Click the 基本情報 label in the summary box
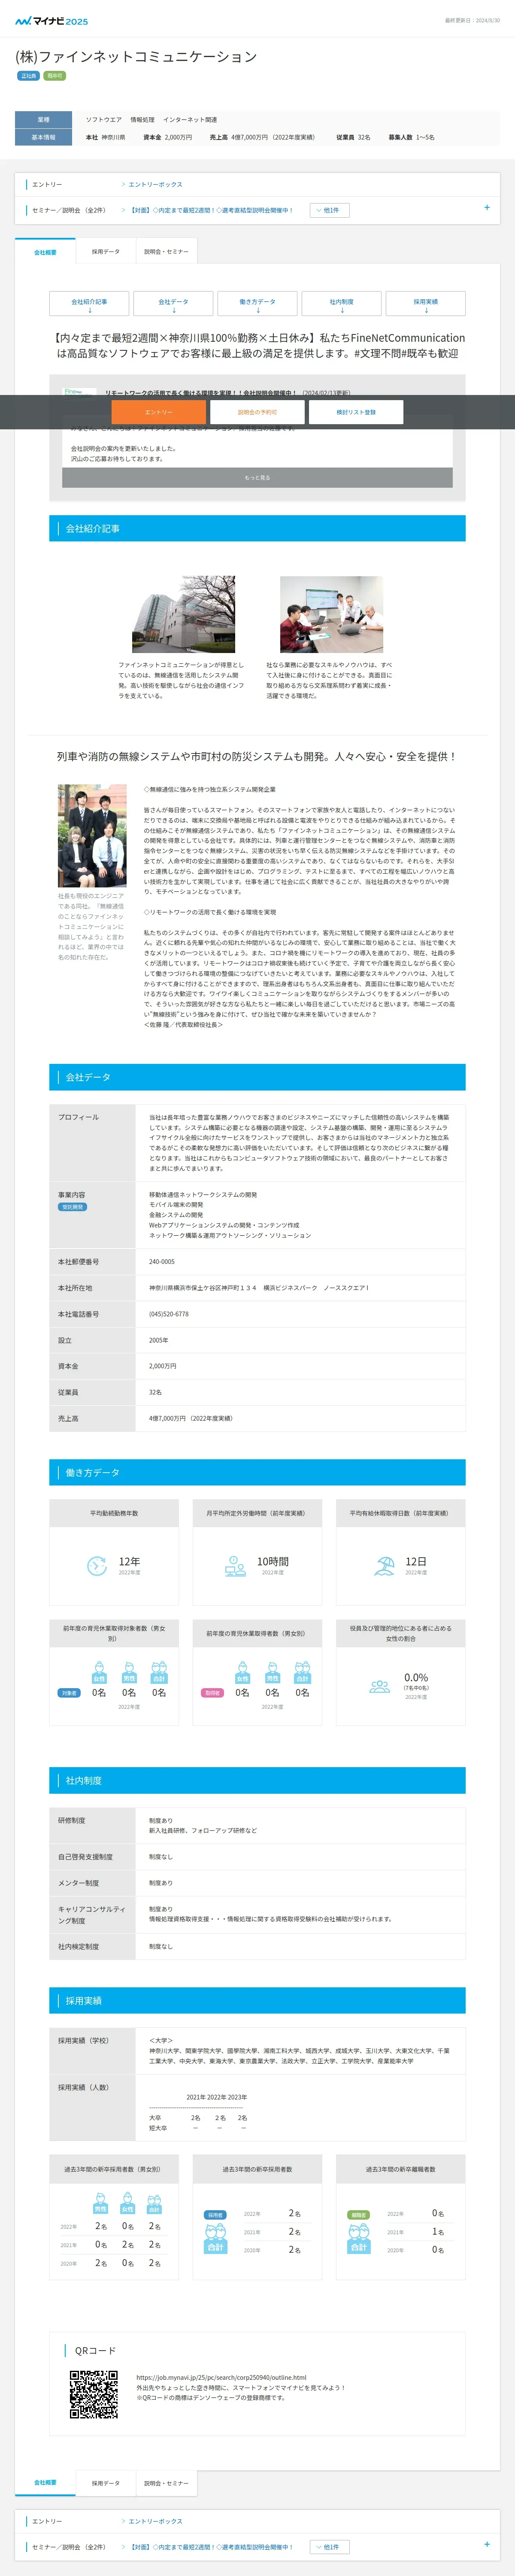Screen dimensions: 515x2576 43,137
